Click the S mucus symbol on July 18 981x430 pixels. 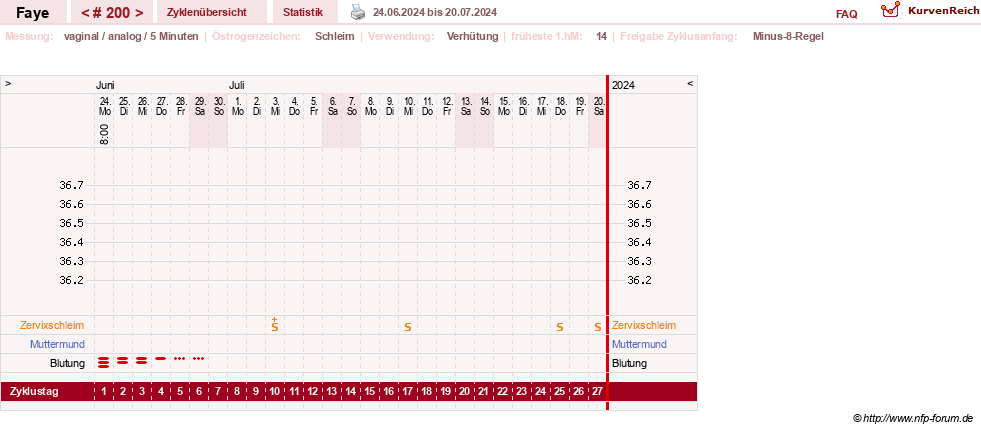(x=560, y=327)
